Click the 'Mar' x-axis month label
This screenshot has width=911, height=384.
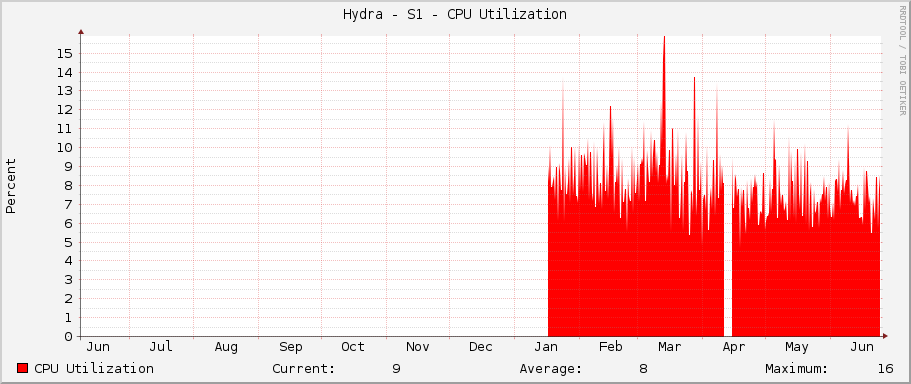(x=669, y=347)
